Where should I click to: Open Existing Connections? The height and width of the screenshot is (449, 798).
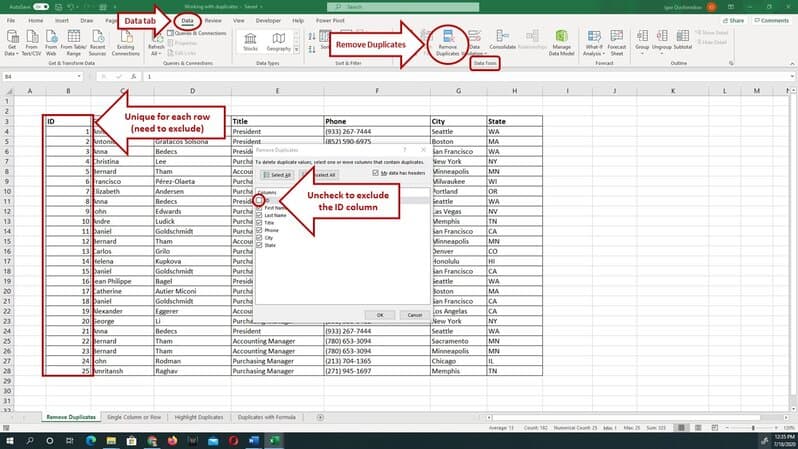click(x=126, y=42)
